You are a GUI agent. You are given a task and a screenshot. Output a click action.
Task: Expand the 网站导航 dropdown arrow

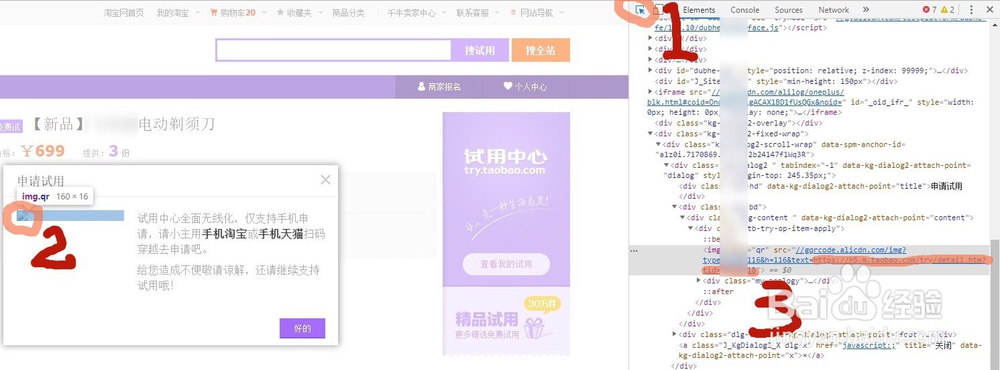[561, 13]
